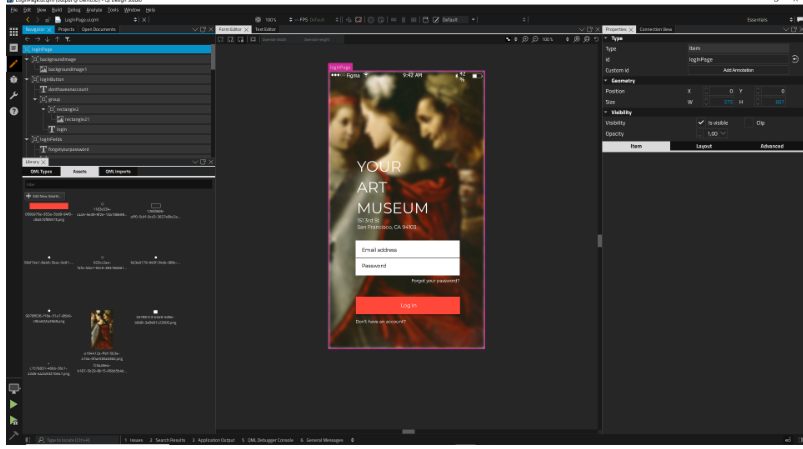Select the red rectangle asset thumbnail
This screenshot has height=449, width=803.
click(49, 206)
